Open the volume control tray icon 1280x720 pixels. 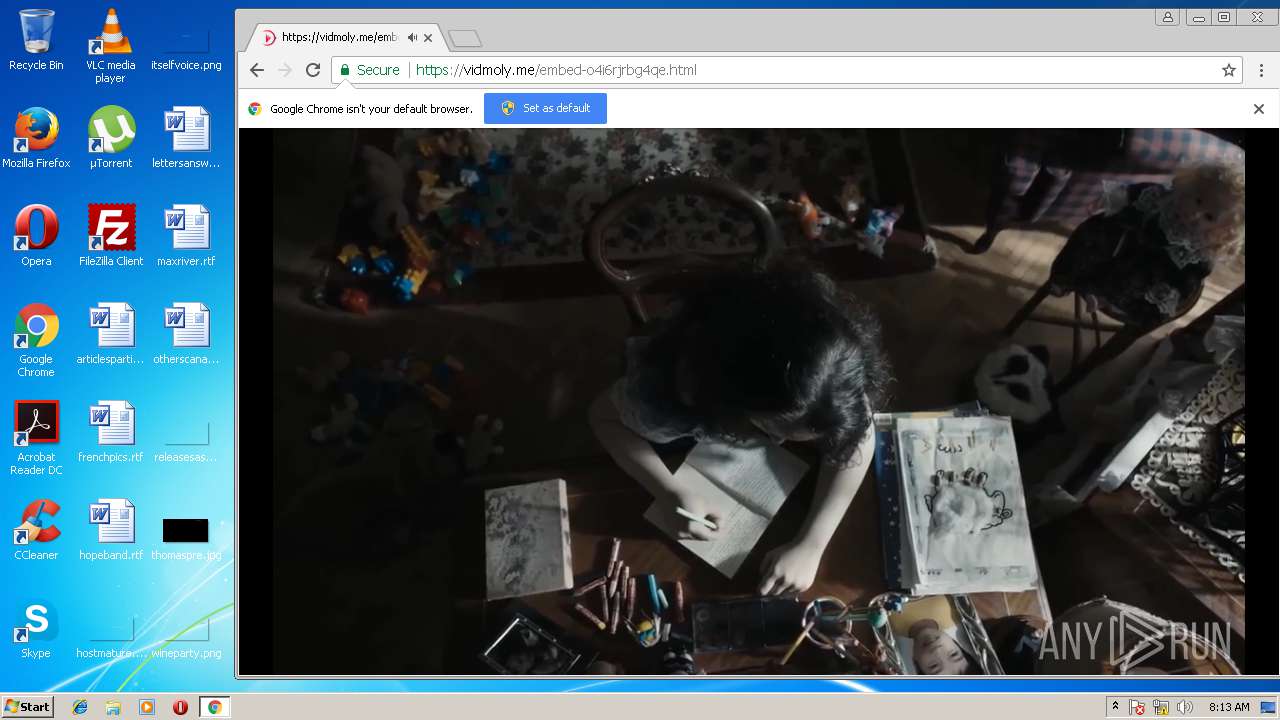pos(1185,707)
